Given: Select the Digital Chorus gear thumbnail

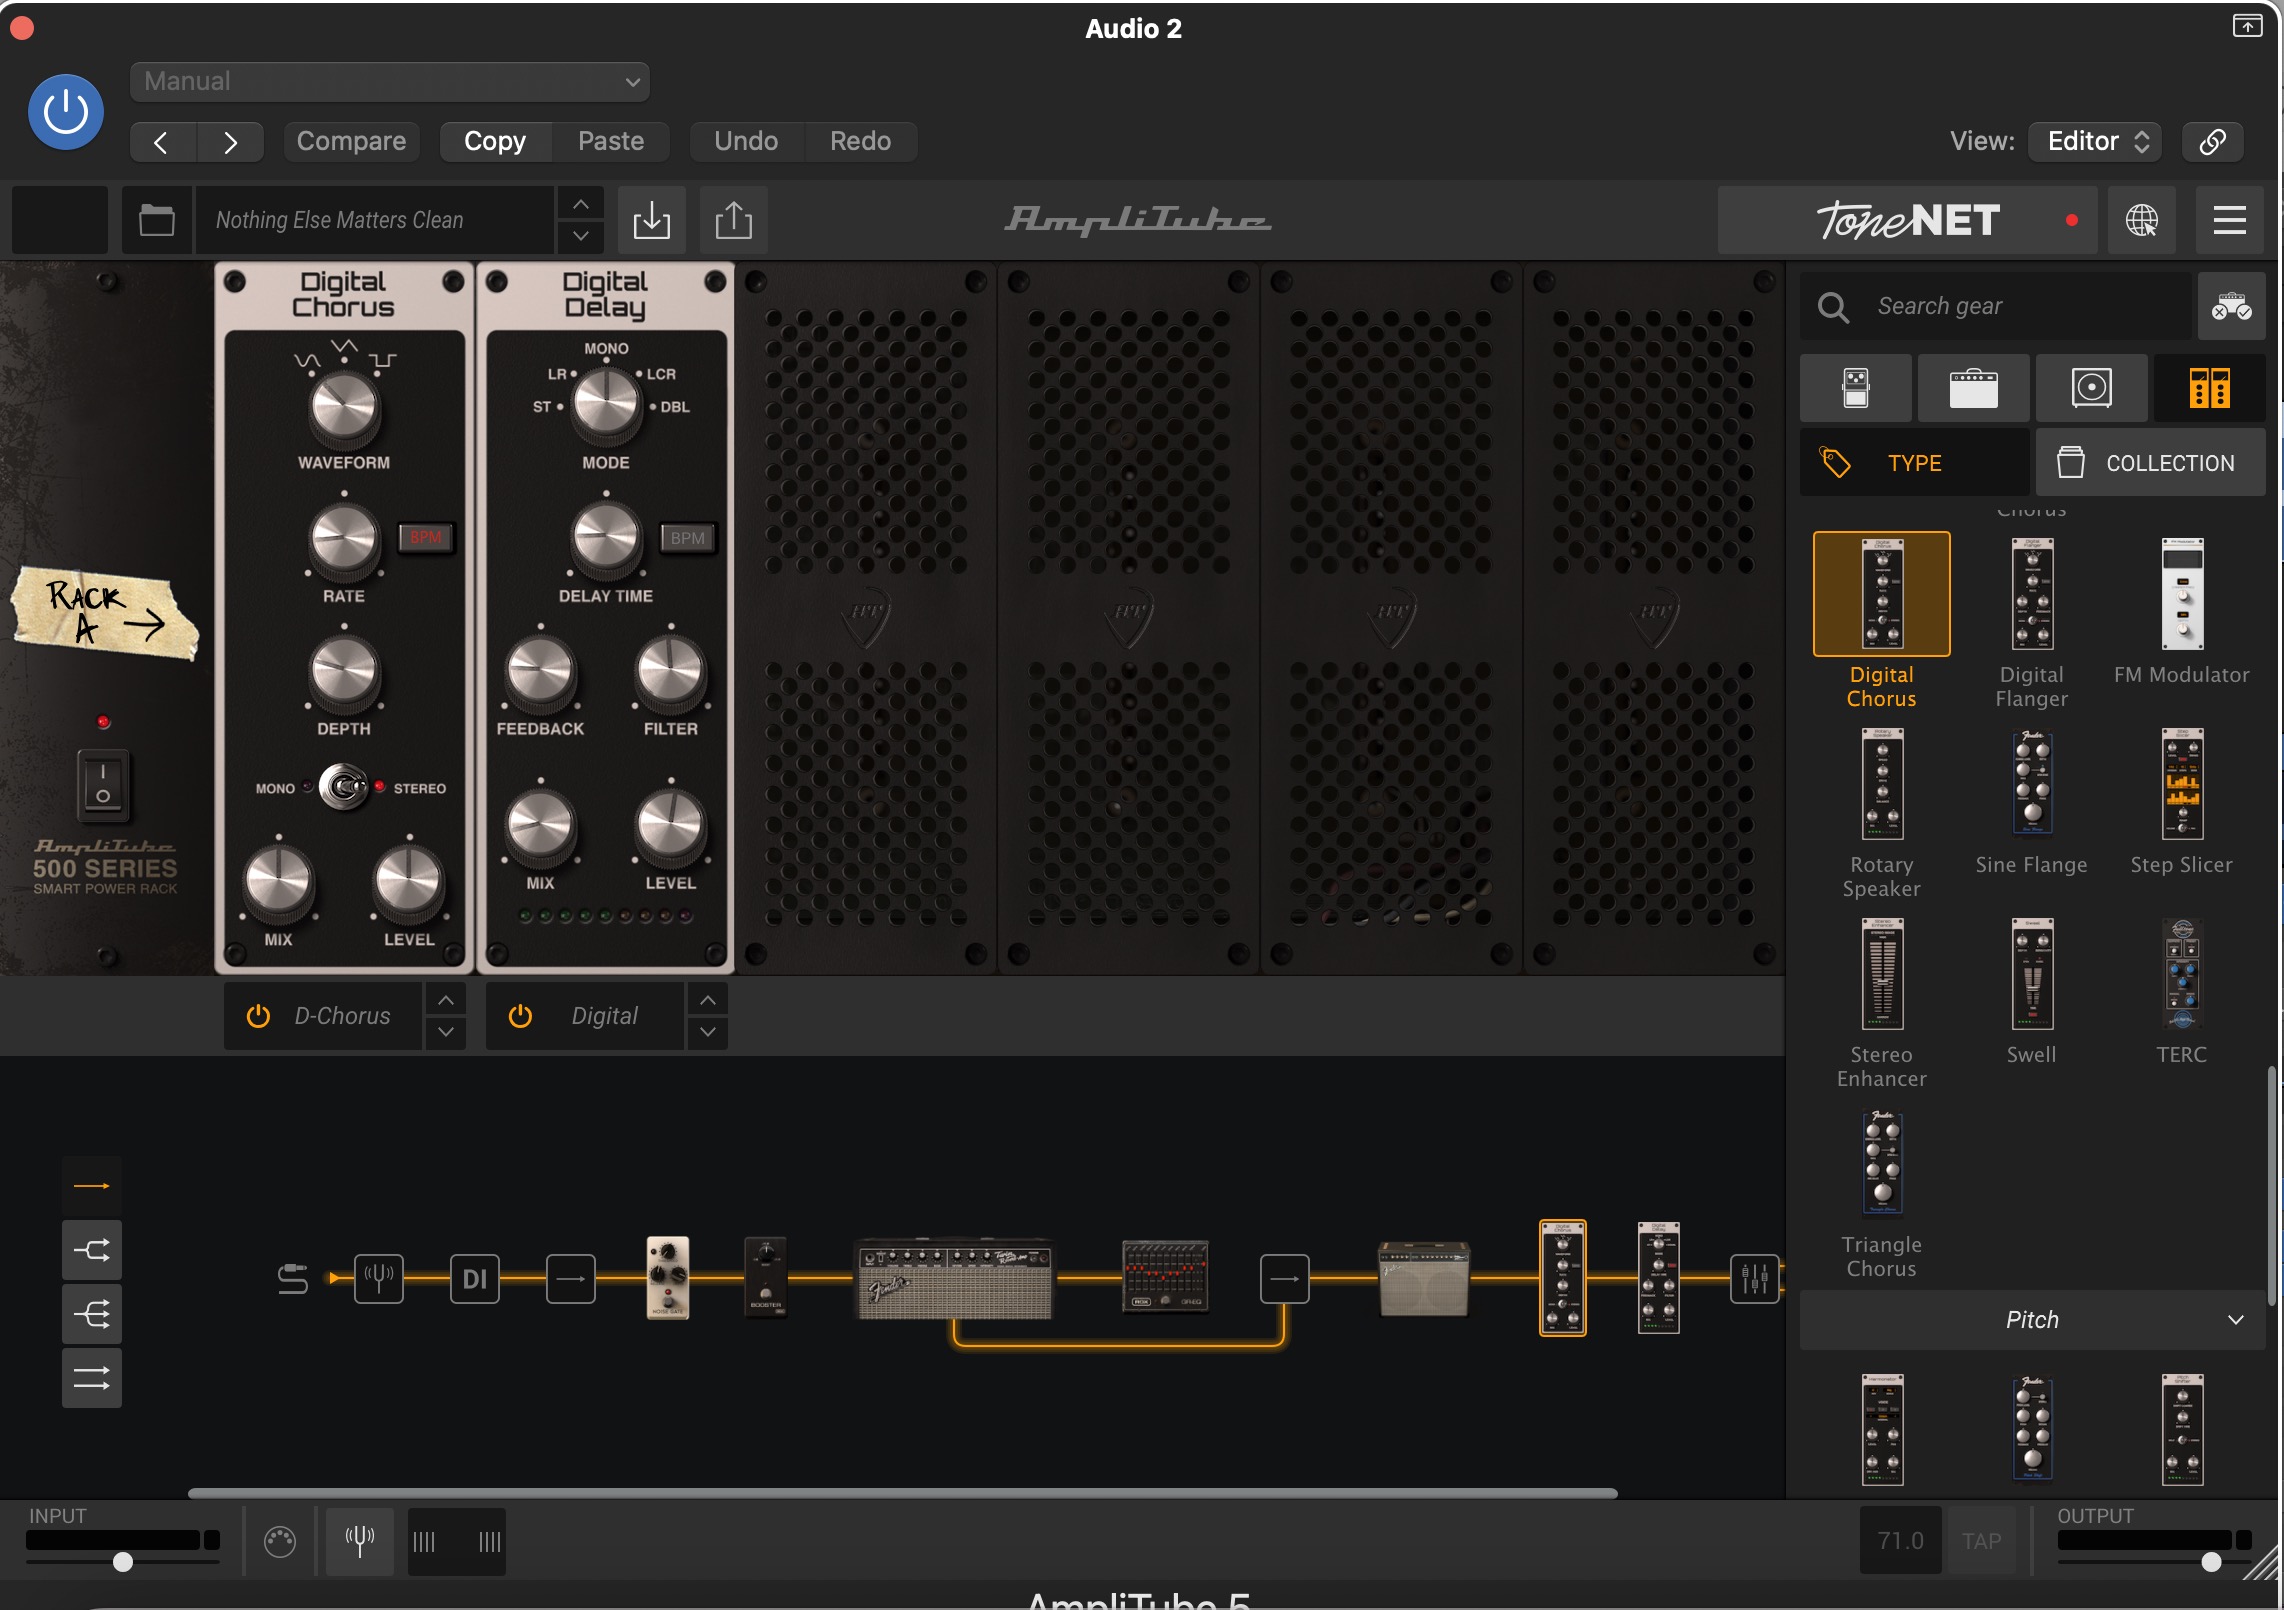Looking at the screenshot, I should (x=1882, y=594).
